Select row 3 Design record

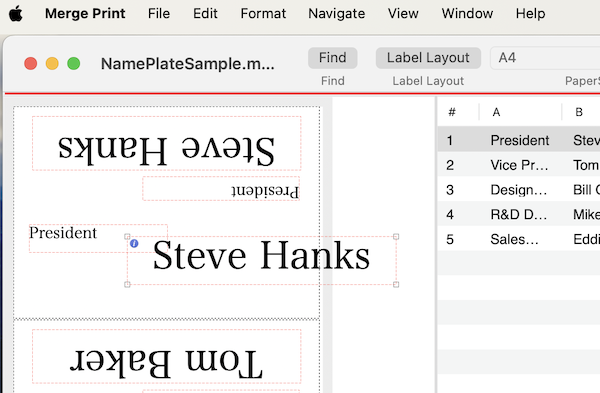(519, 190)
